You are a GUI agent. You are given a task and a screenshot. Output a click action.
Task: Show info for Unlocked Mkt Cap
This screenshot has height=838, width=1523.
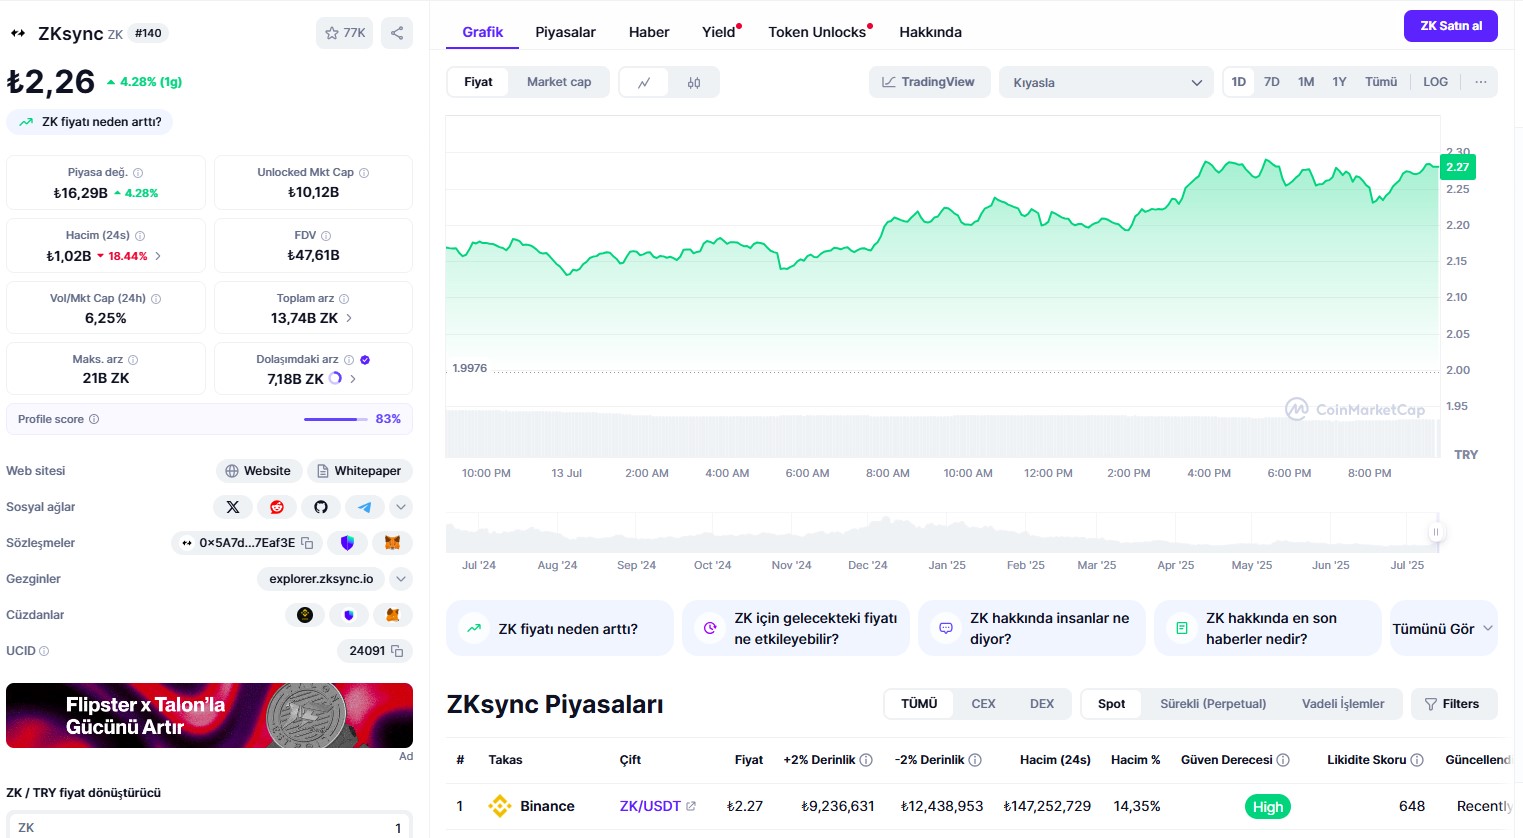tap(364, 173)
